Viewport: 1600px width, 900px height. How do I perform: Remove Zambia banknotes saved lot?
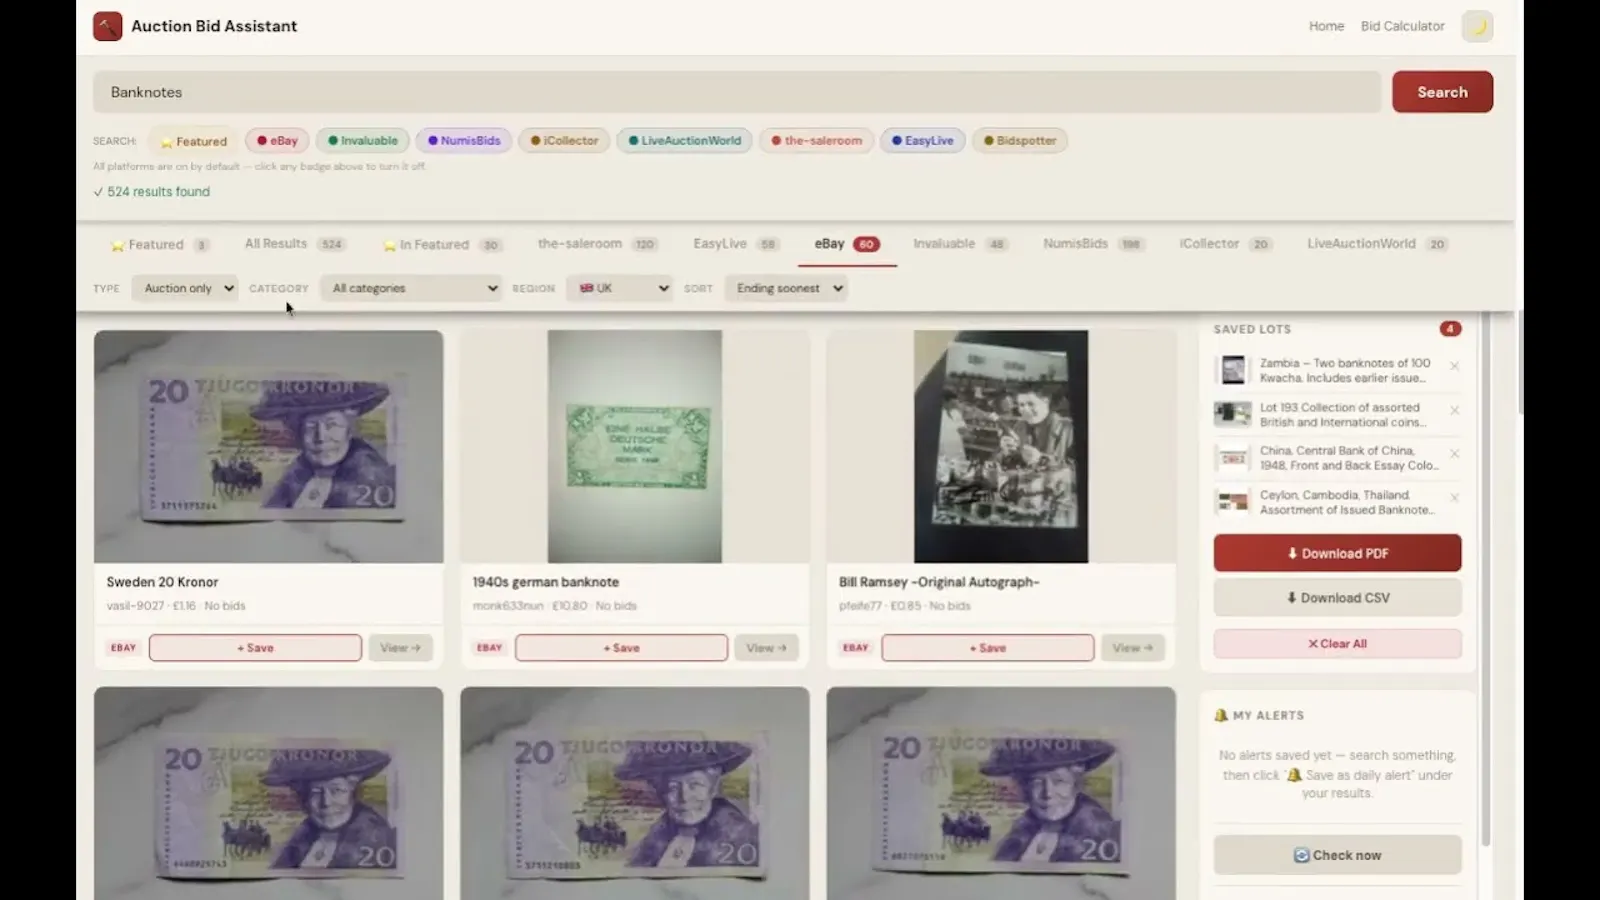tap(1454, 366)
